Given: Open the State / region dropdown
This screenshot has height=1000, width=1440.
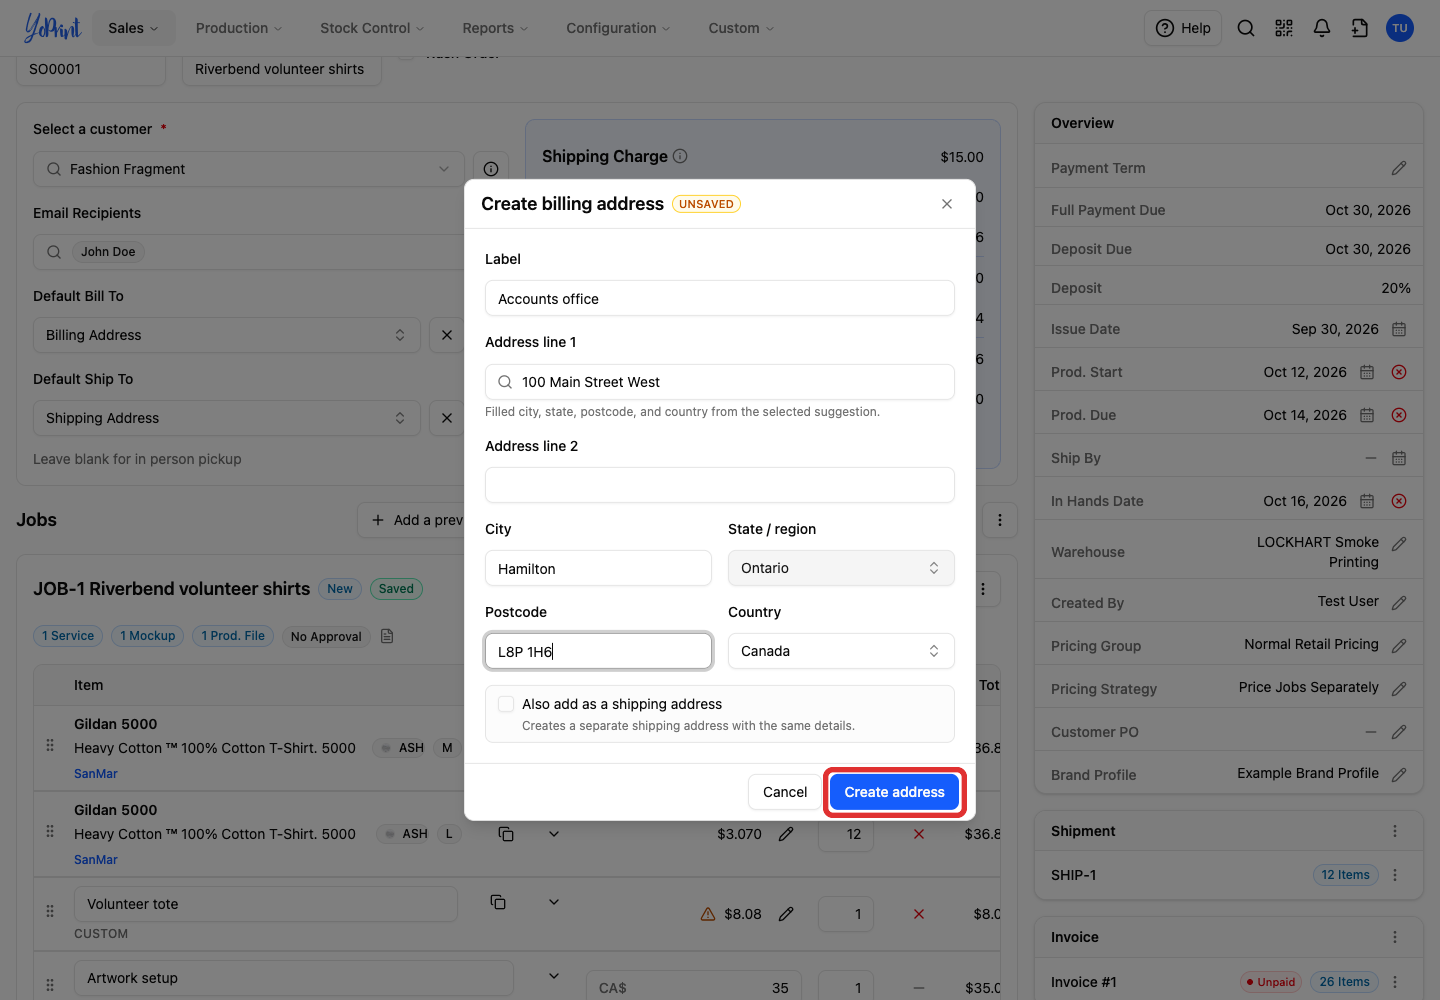Looking at the screenshot, I should pyautogui.click(x=841, y=568).
